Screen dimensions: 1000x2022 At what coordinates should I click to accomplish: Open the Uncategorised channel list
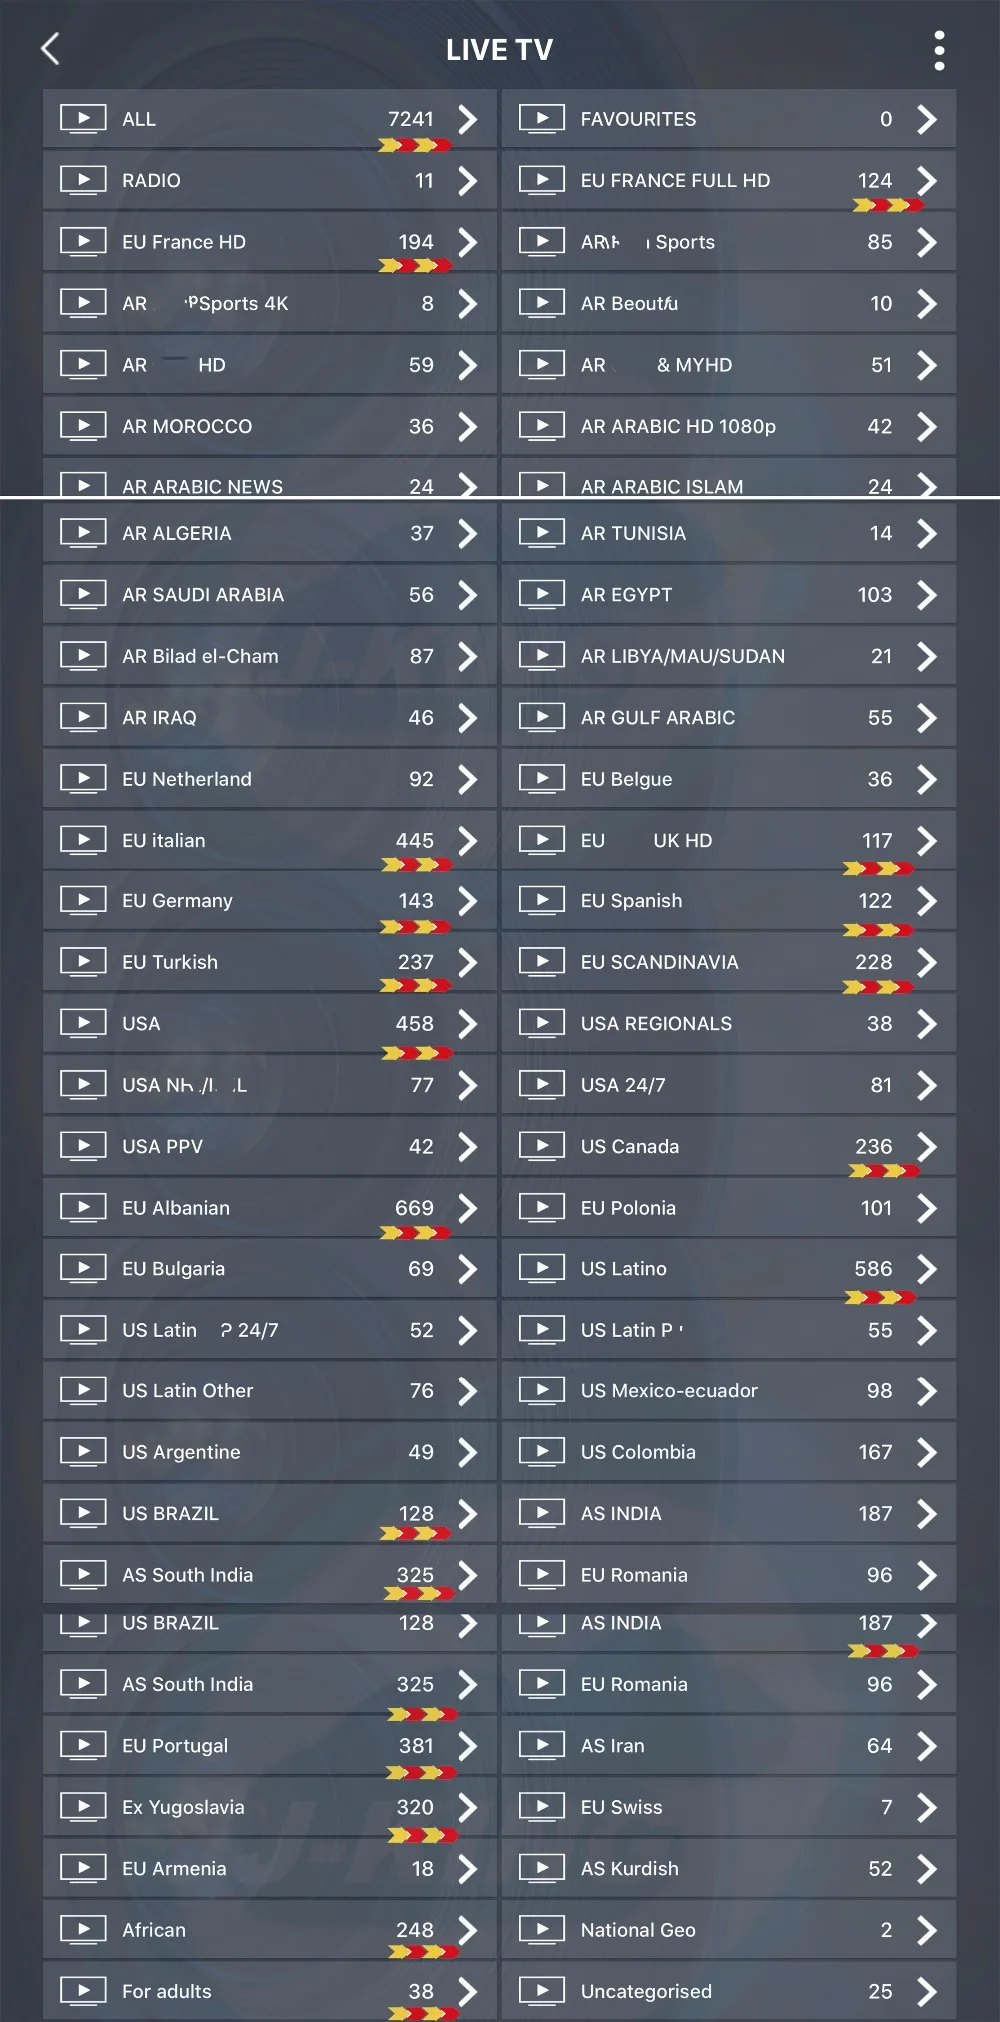(x=729, y=1991)
